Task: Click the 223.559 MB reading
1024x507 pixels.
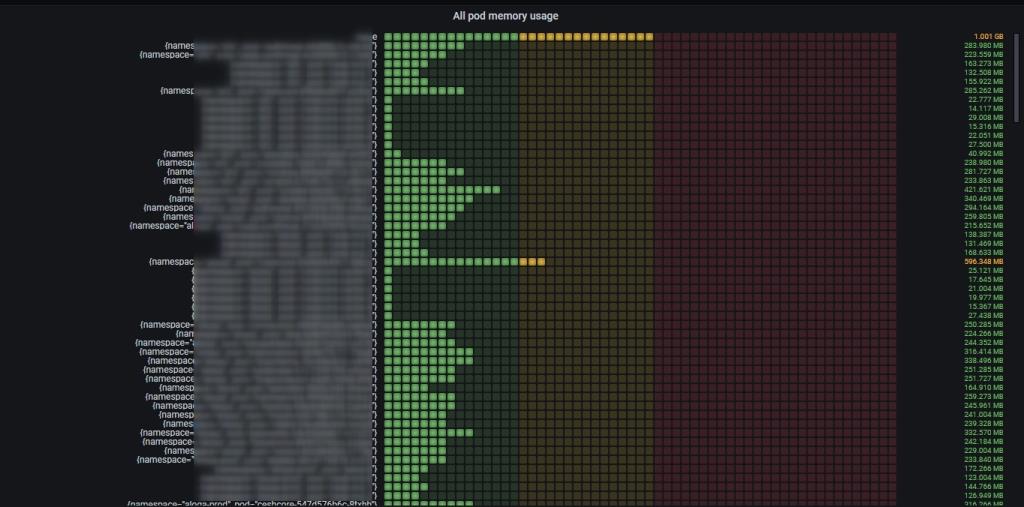Action: pyautogui.click(x=984, y=55)
